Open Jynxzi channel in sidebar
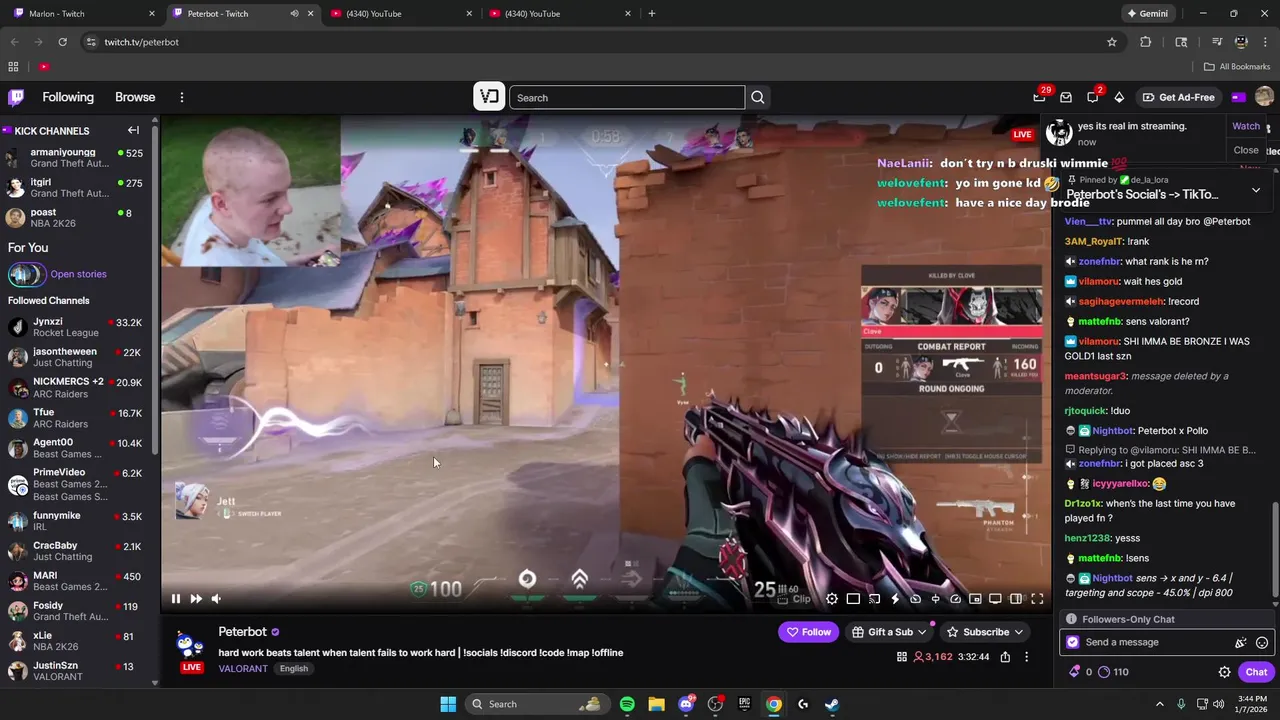 tap(75, 327)
